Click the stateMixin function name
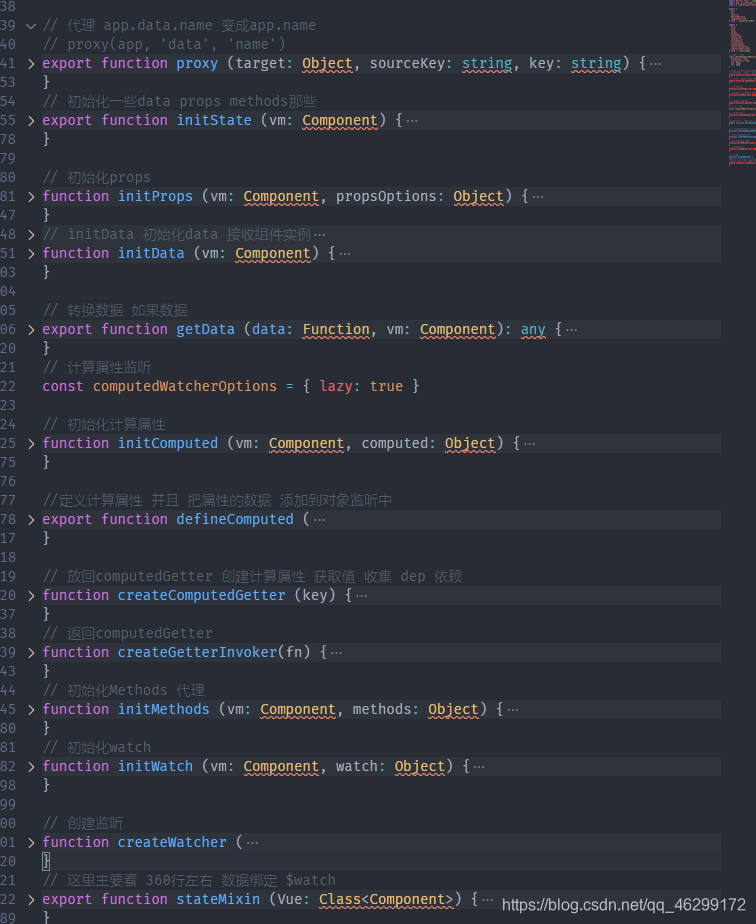 (218, 899)
